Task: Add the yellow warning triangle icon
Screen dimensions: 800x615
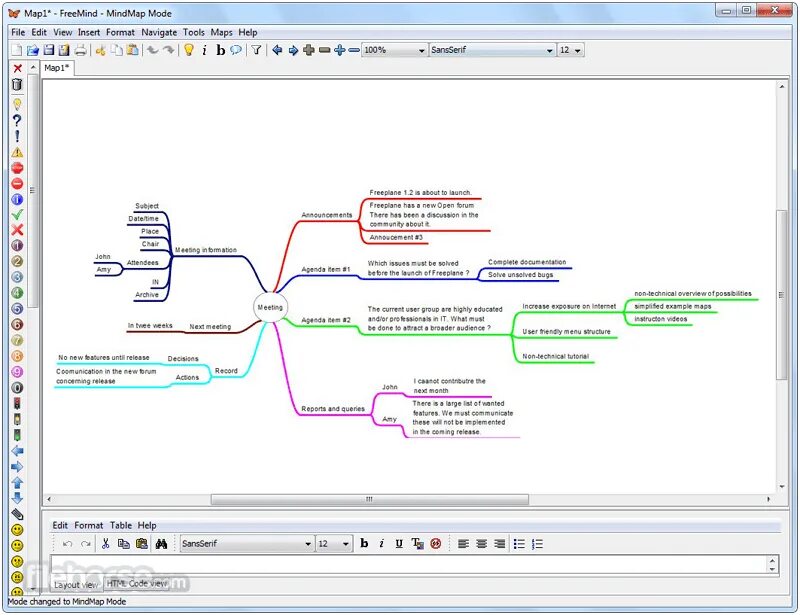Action: [17, 152]
